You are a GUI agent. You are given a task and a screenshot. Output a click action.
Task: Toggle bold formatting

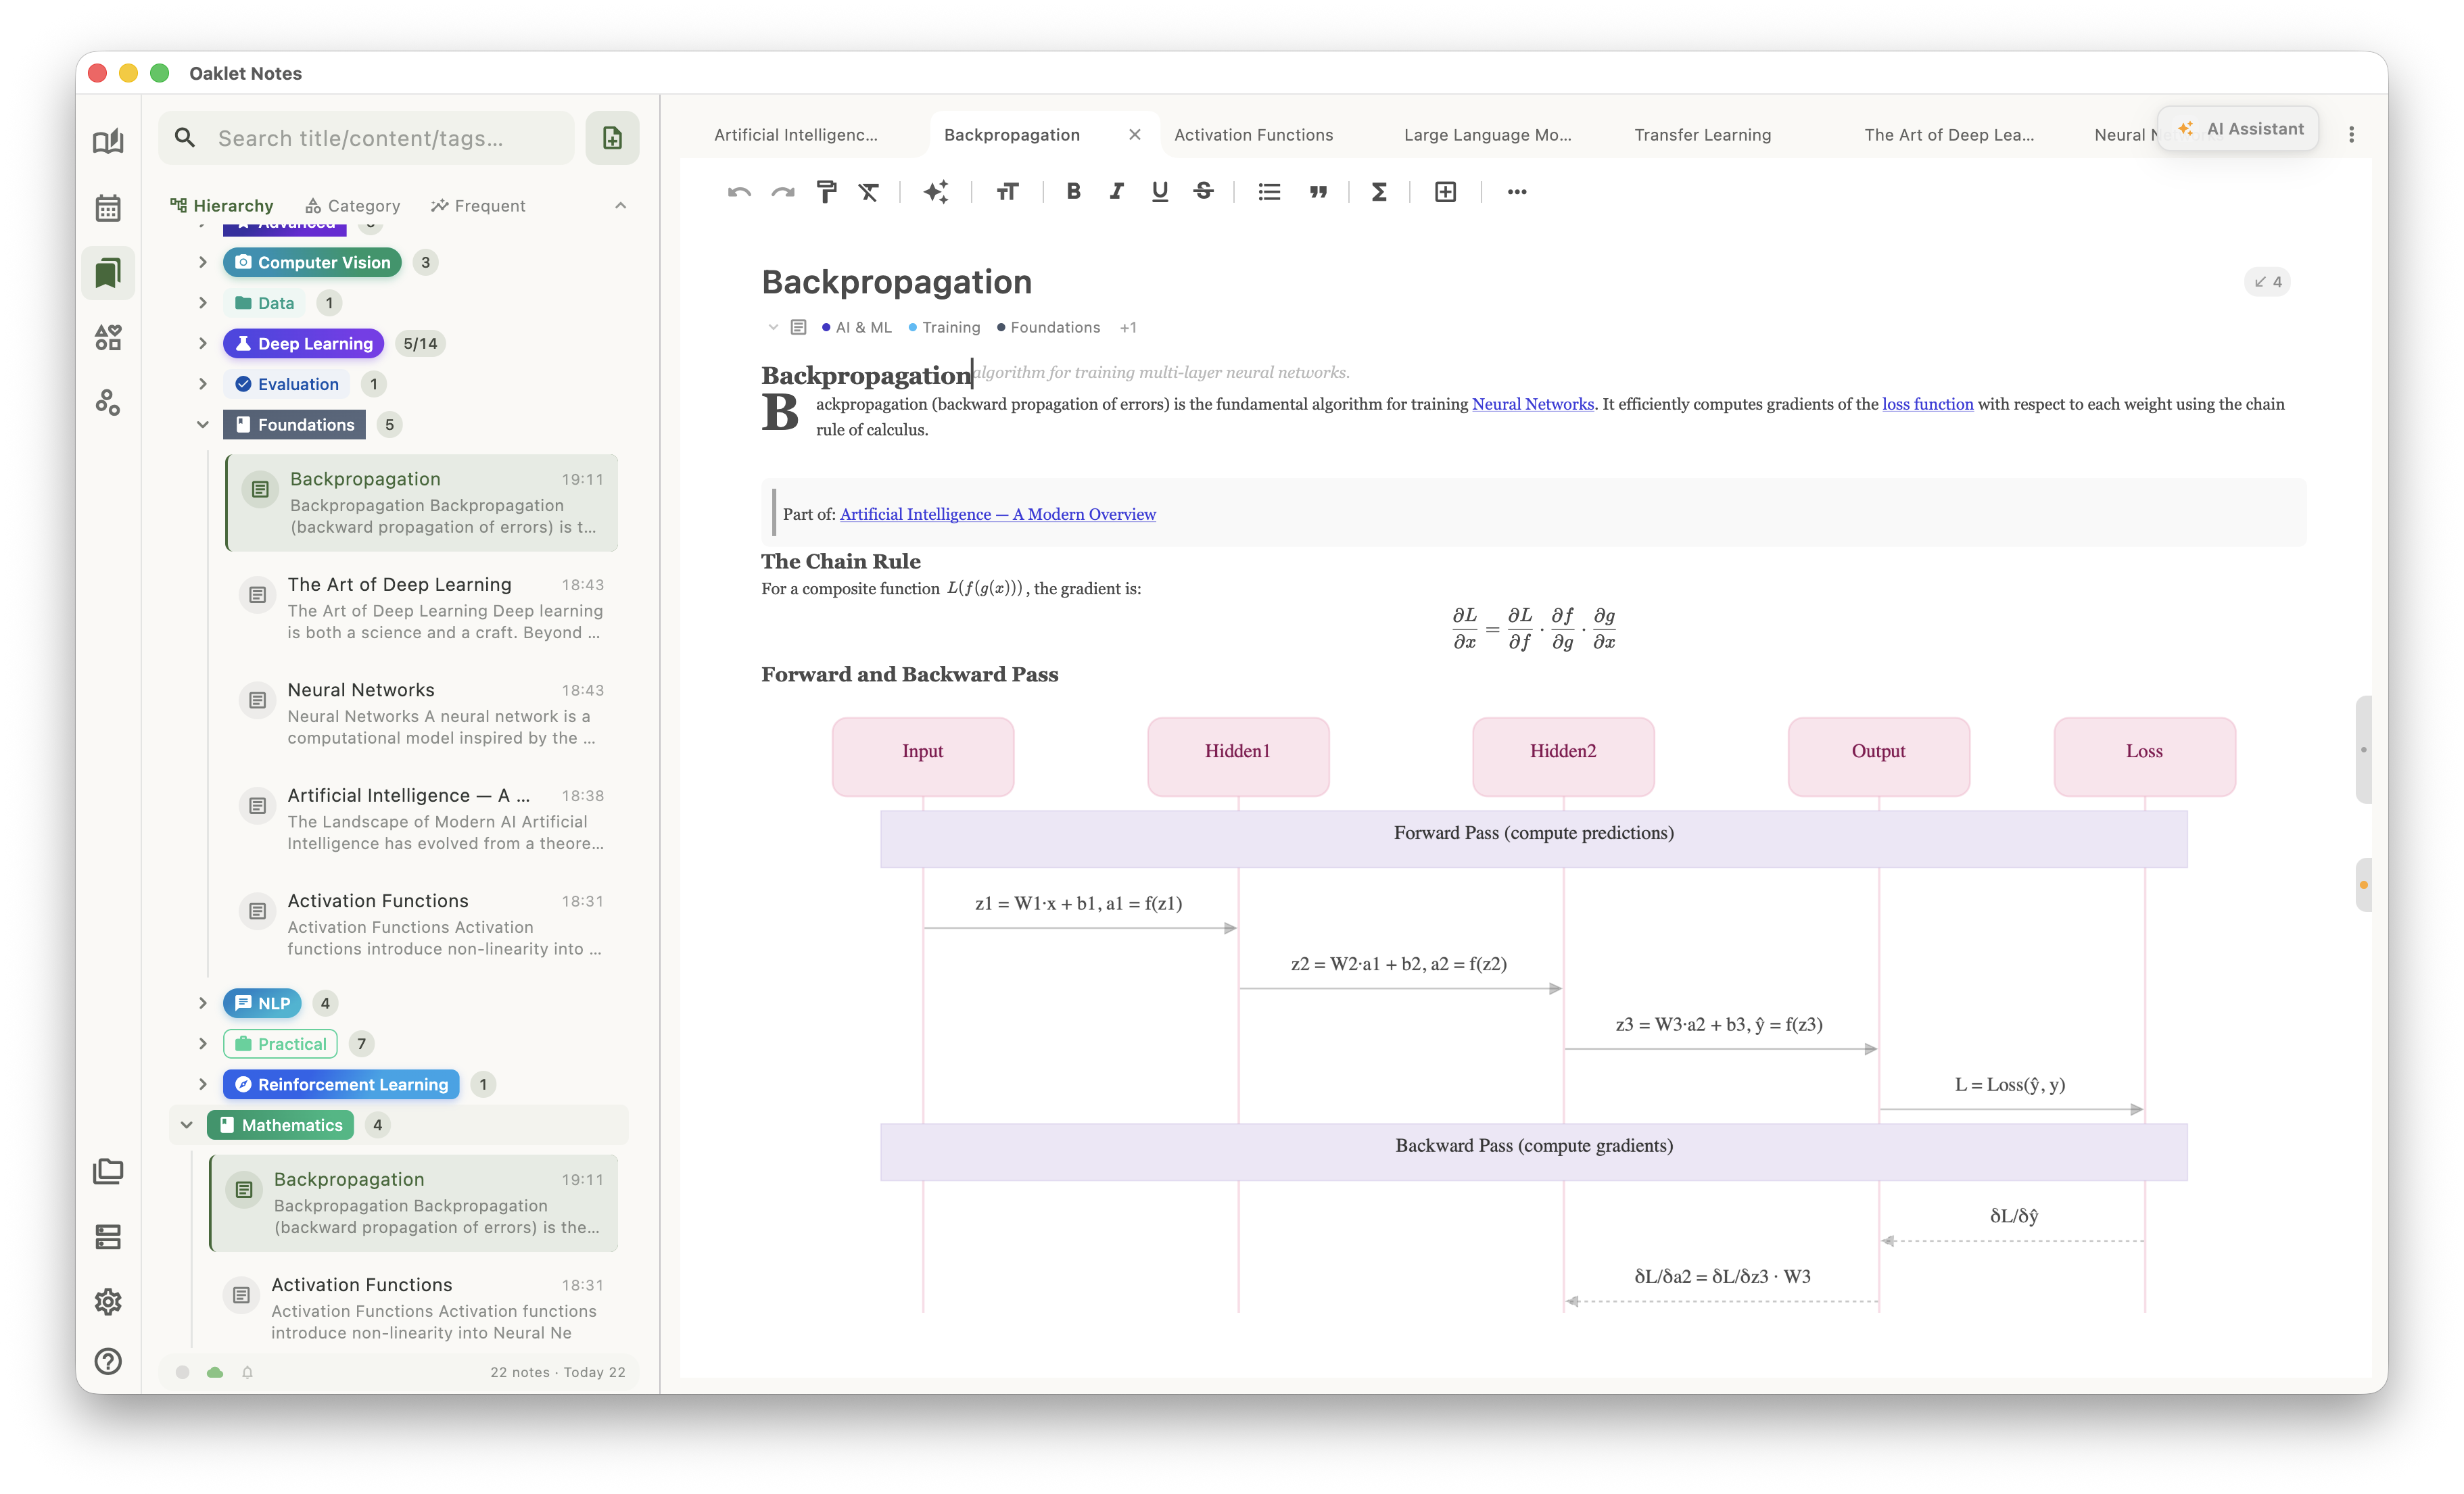coord(1073,192)
